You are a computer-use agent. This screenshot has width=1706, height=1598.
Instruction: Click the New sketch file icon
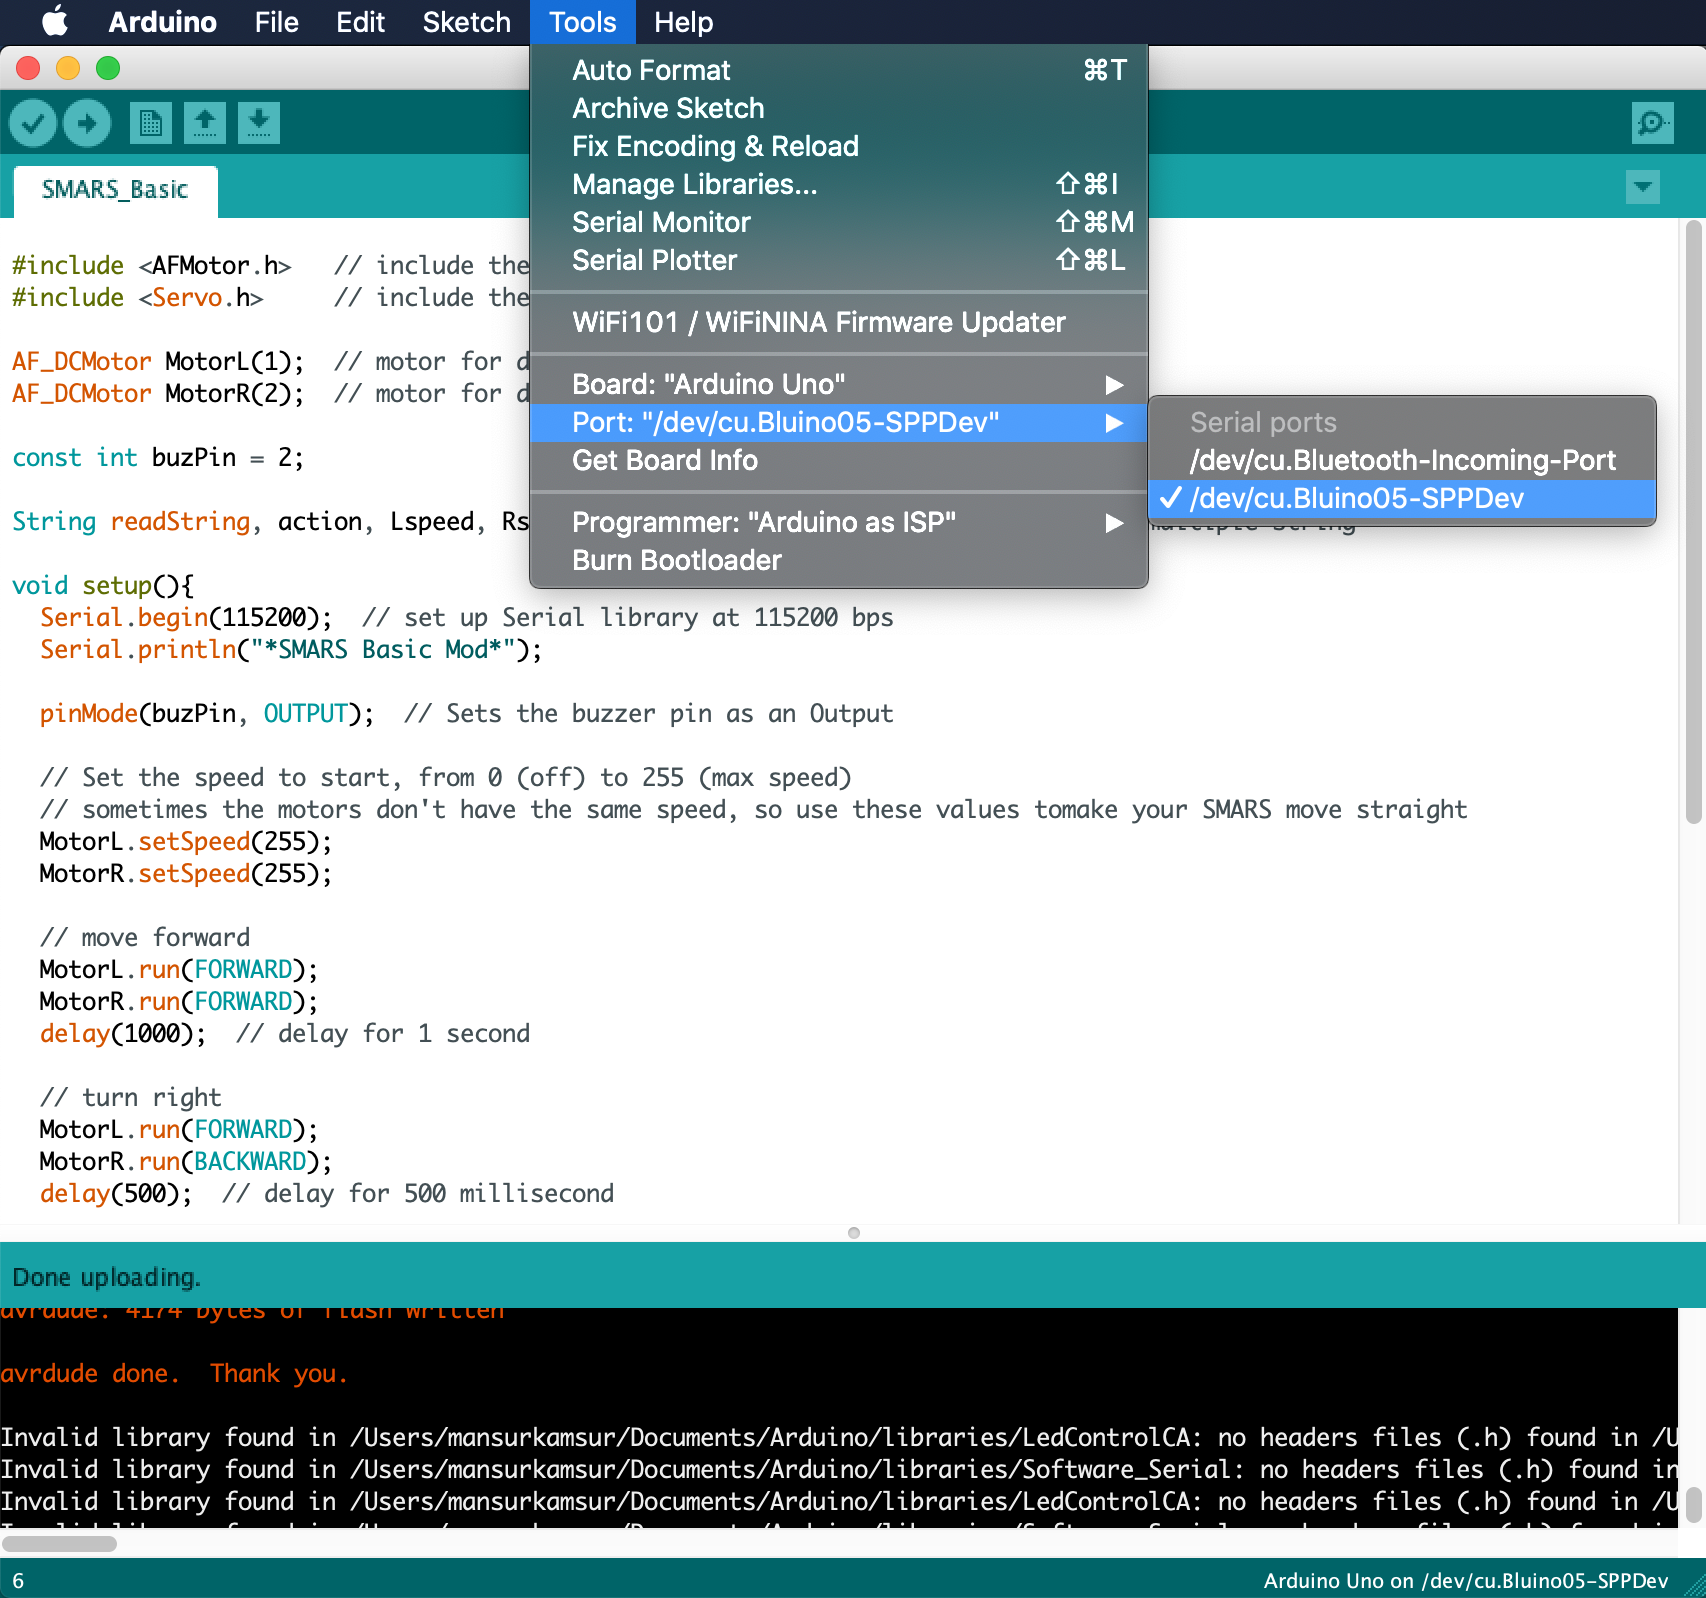(150, 123)
